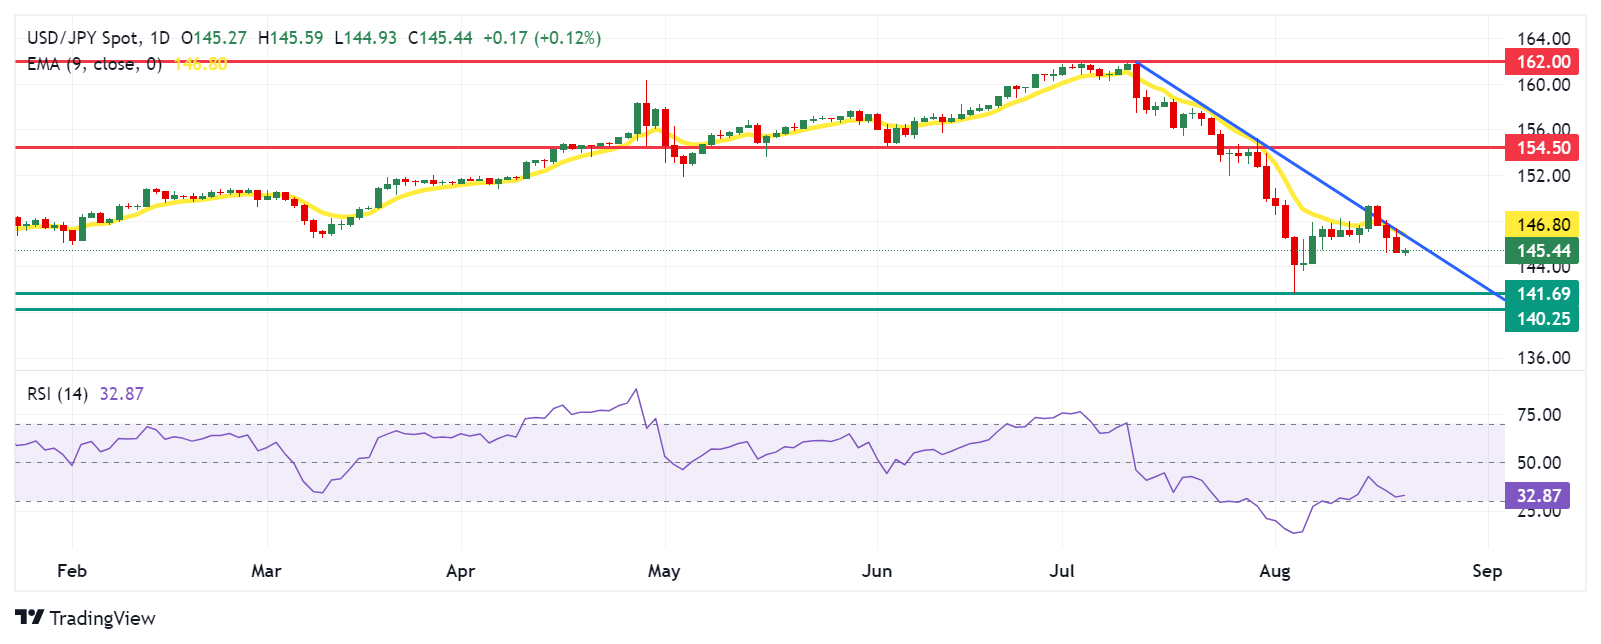This screenshot has height=644, width=1601.
Task: Select the 75.00 level on RSI axis
Action: coord(1539,415)
